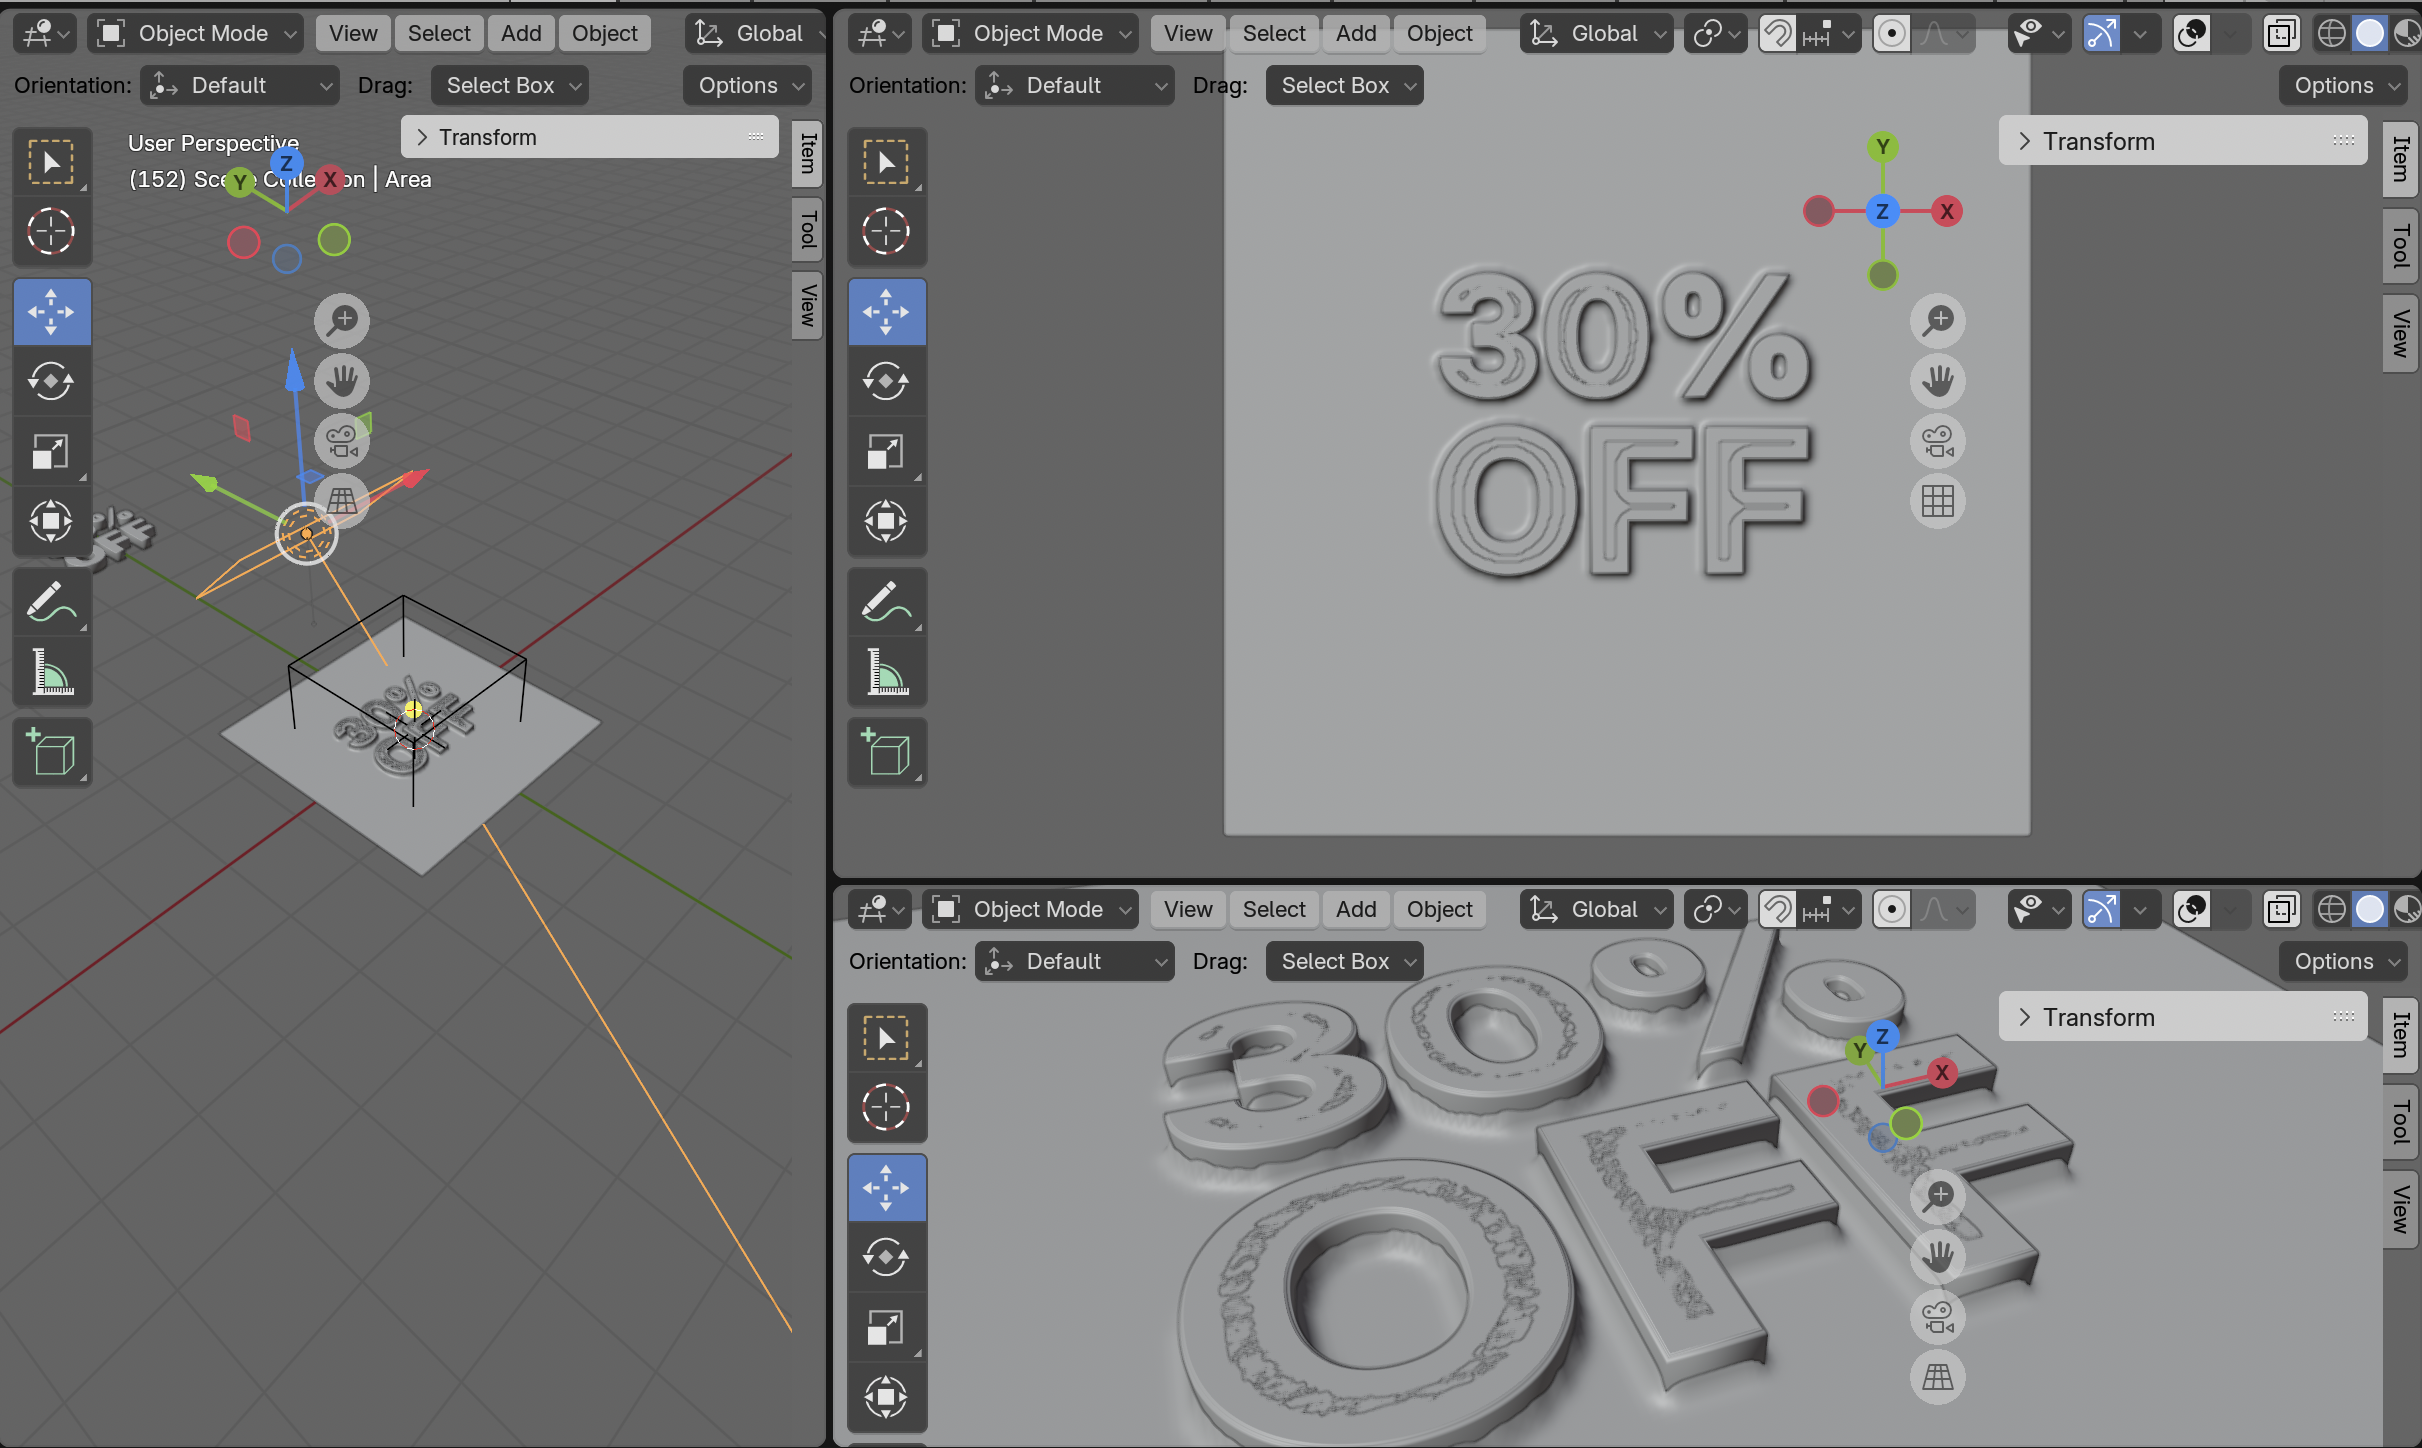Click camera view icon in bottom-right viewport
Viewport: 2422px width, 1448px height.
(x=1937, y=1317)
